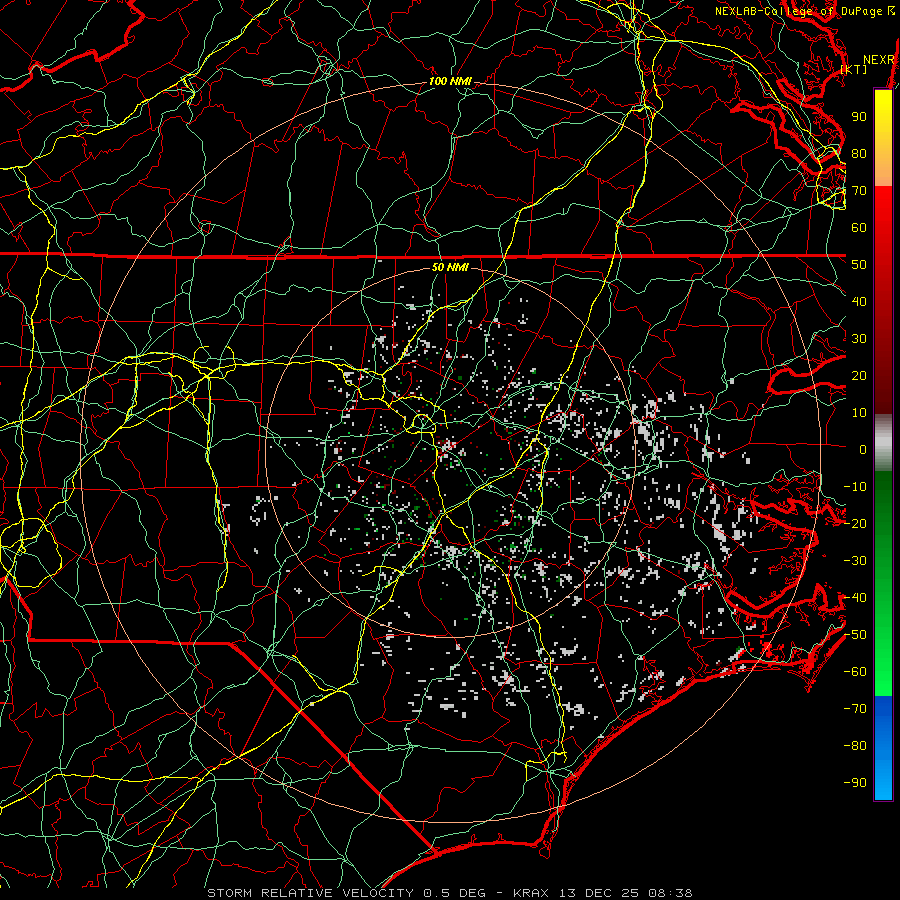Pick the bright green segment near -60

coord(883,672)
